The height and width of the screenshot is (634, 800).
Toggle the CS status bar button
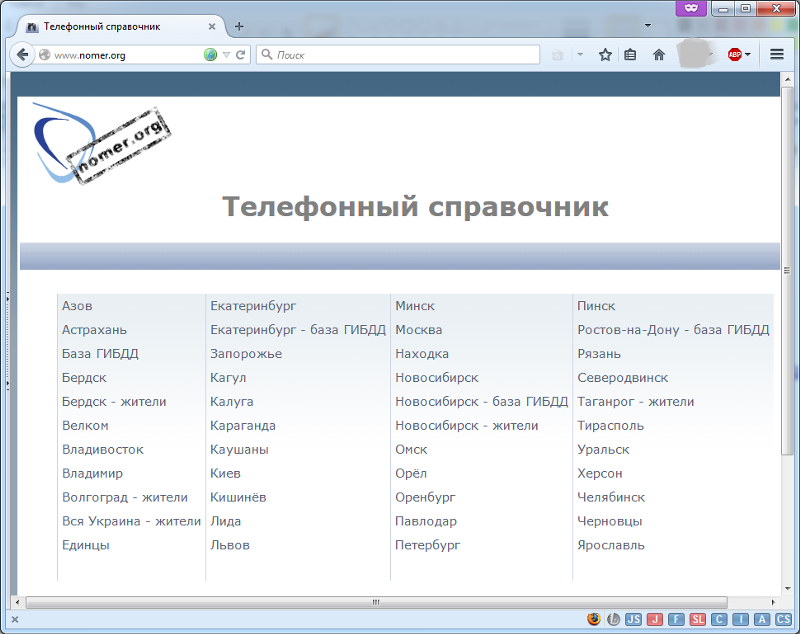point(783,619)
